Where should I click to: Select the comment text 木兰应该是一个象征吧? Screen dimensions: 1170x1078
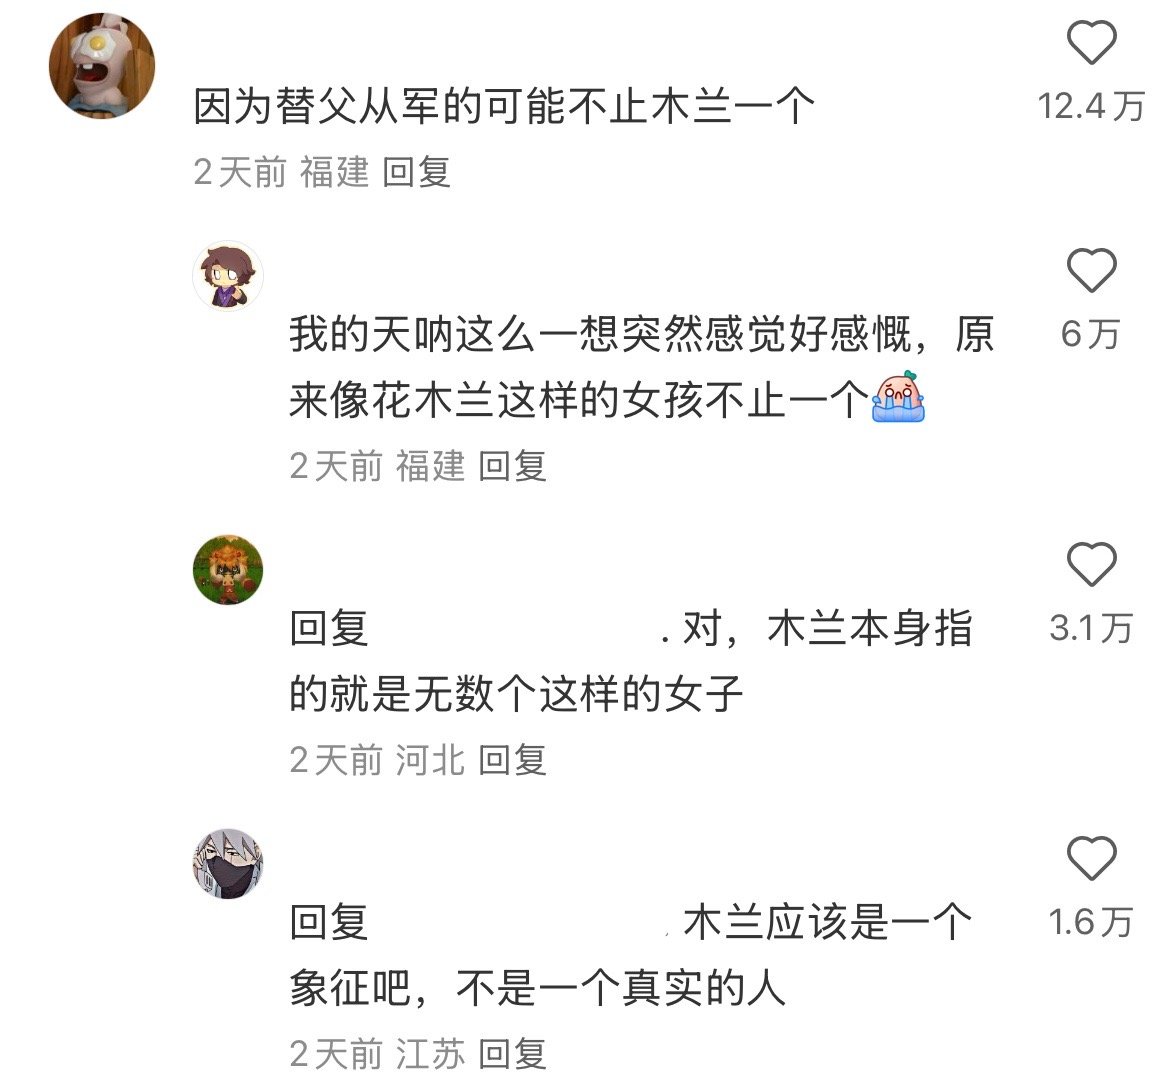(631, 956)
